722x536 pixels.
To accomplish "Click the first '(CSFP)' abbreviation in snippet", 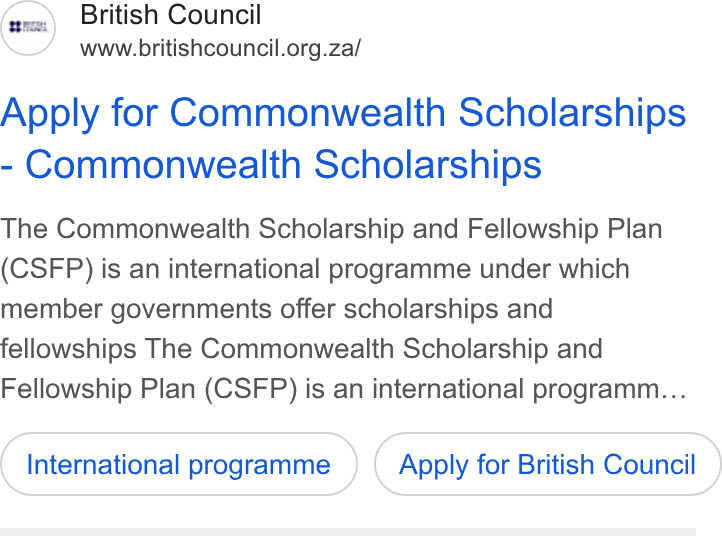I will coord(47,269).
